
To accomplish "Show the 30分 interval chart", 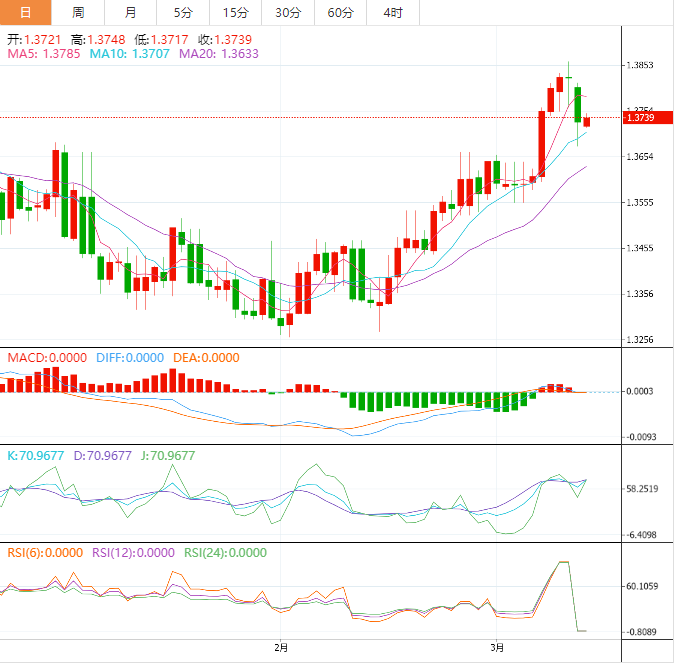I will [x=288, y=13].
